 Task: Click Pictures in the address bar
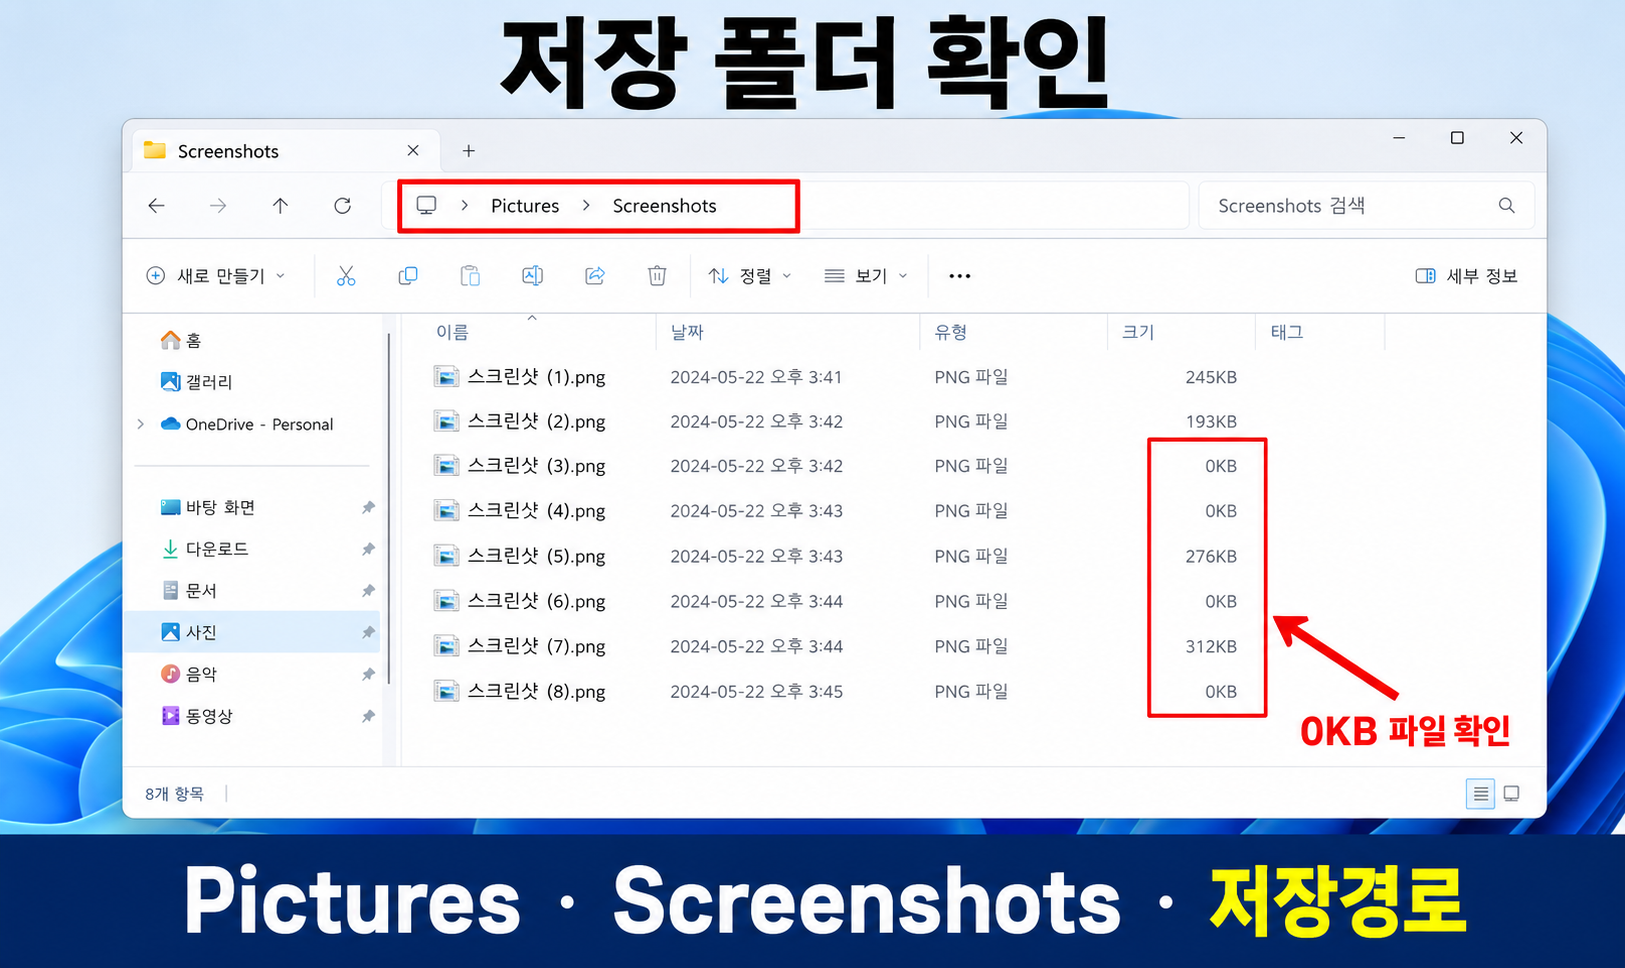(x=525, y=206)
